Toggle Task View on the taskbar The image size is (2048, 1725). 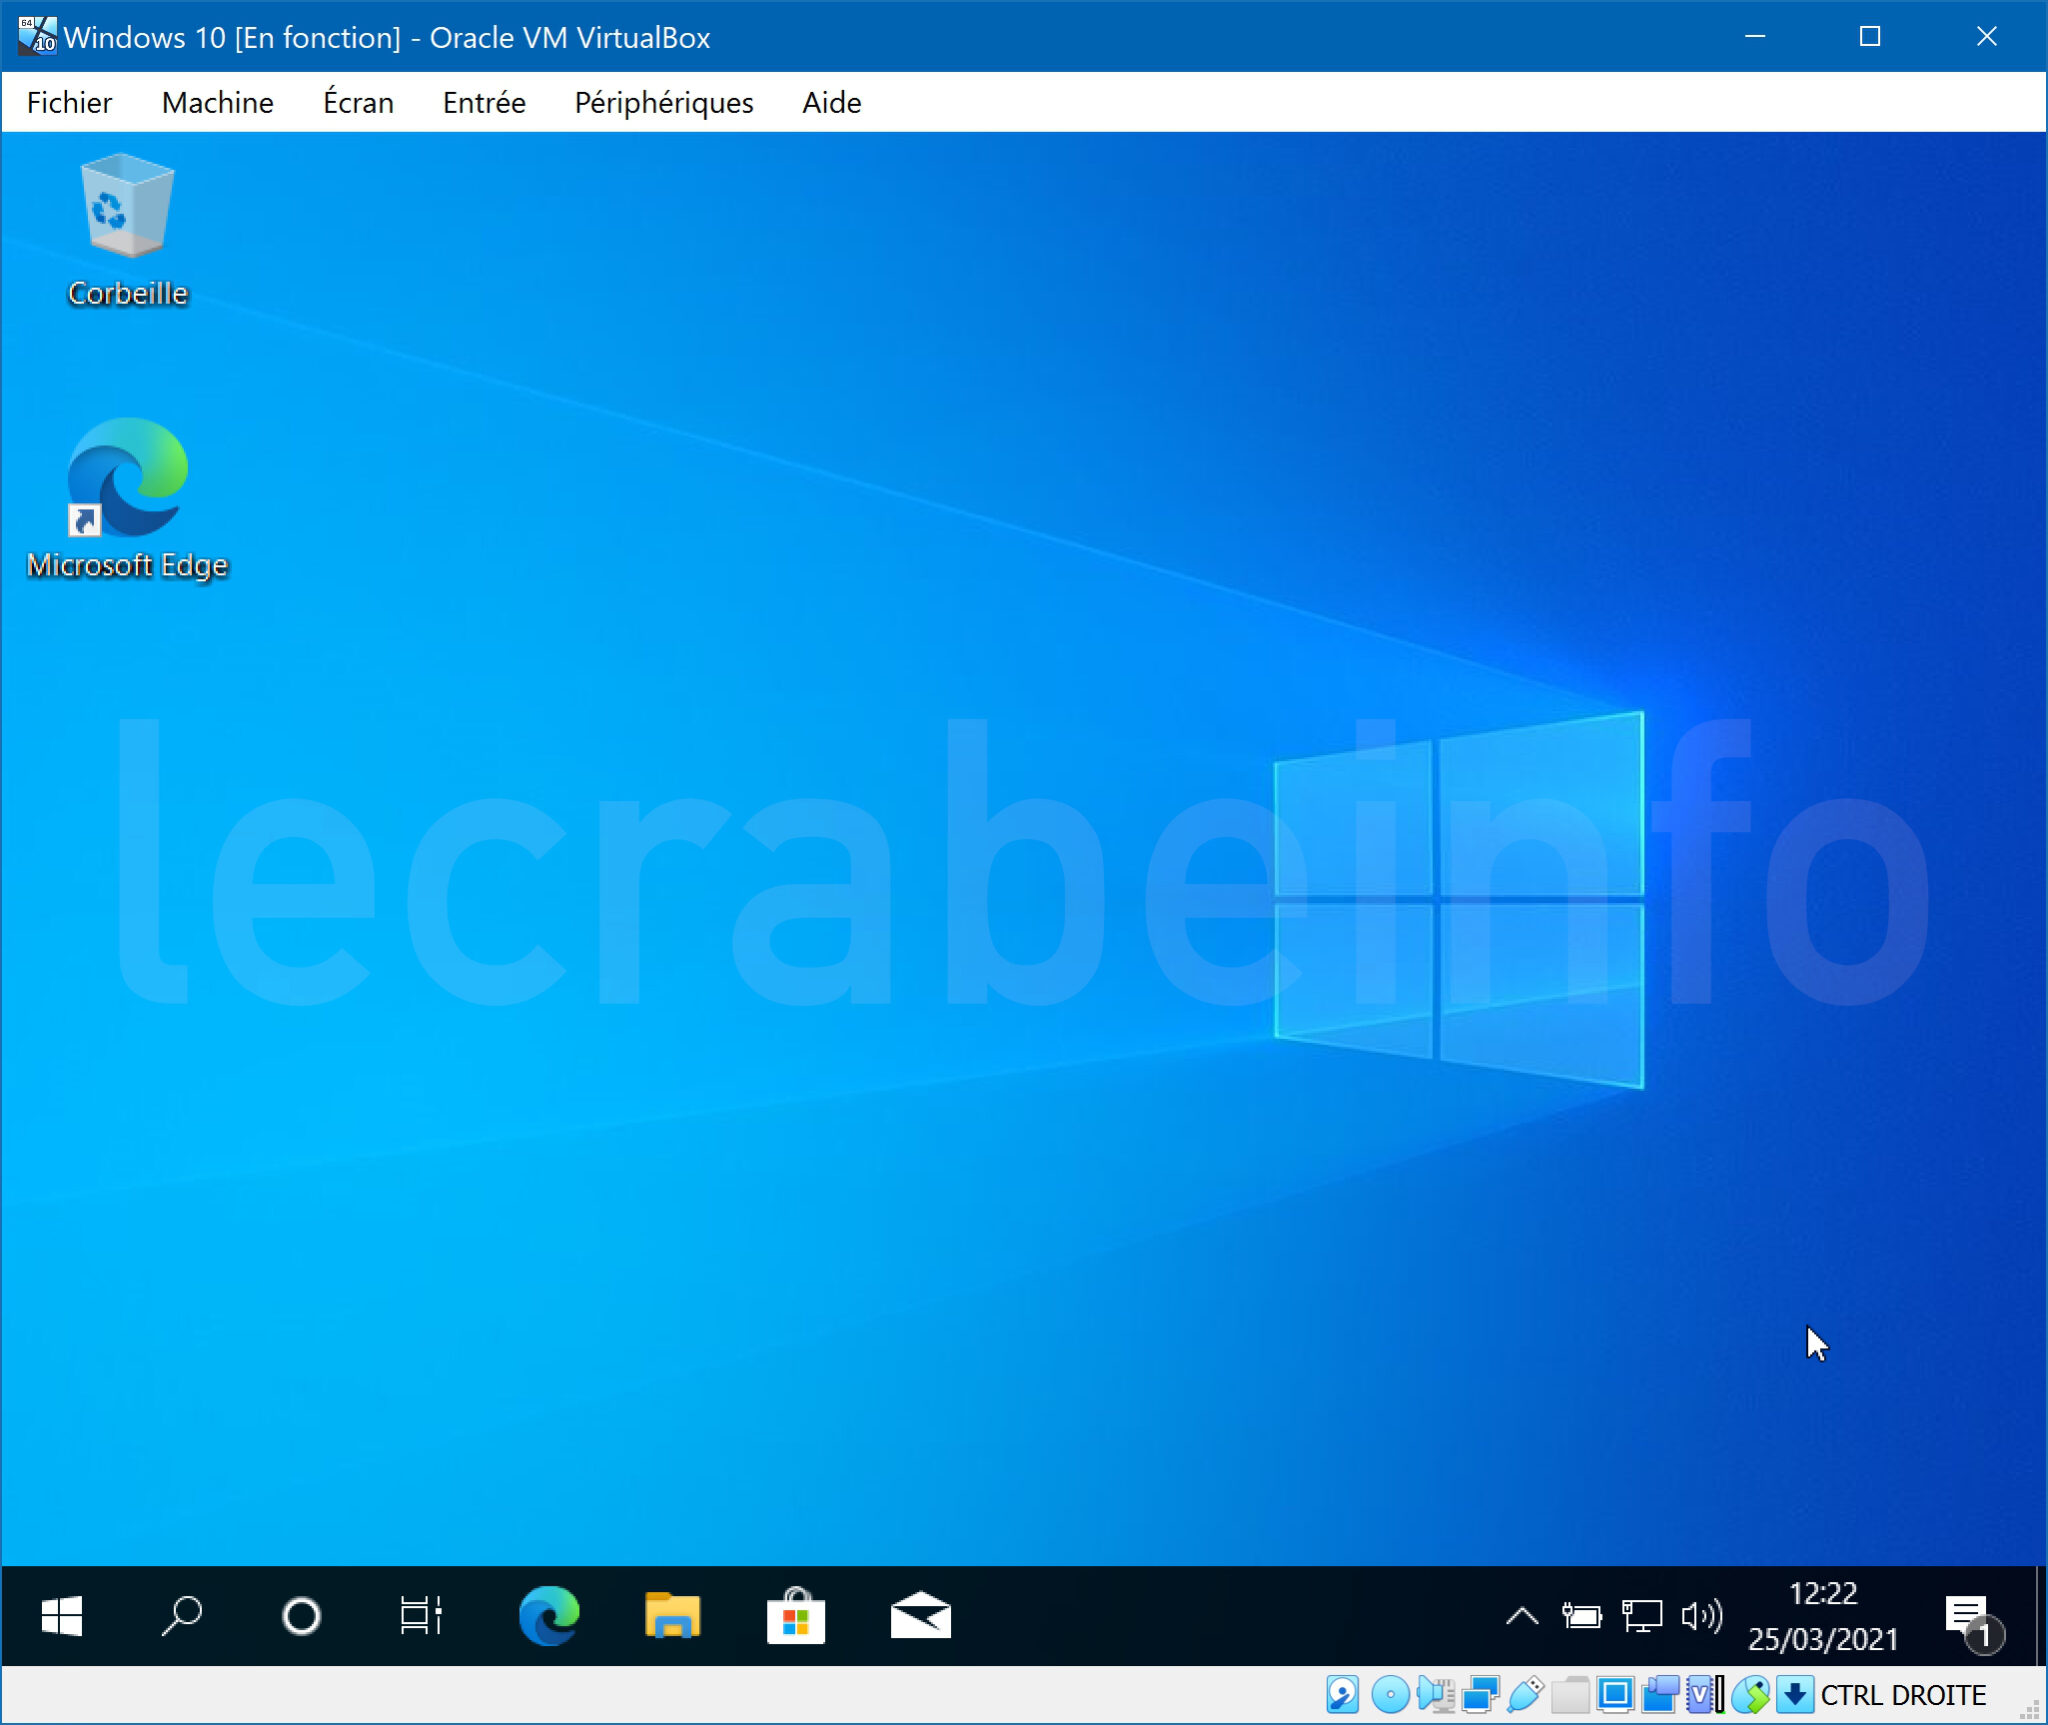click(x=421, y=1613)
